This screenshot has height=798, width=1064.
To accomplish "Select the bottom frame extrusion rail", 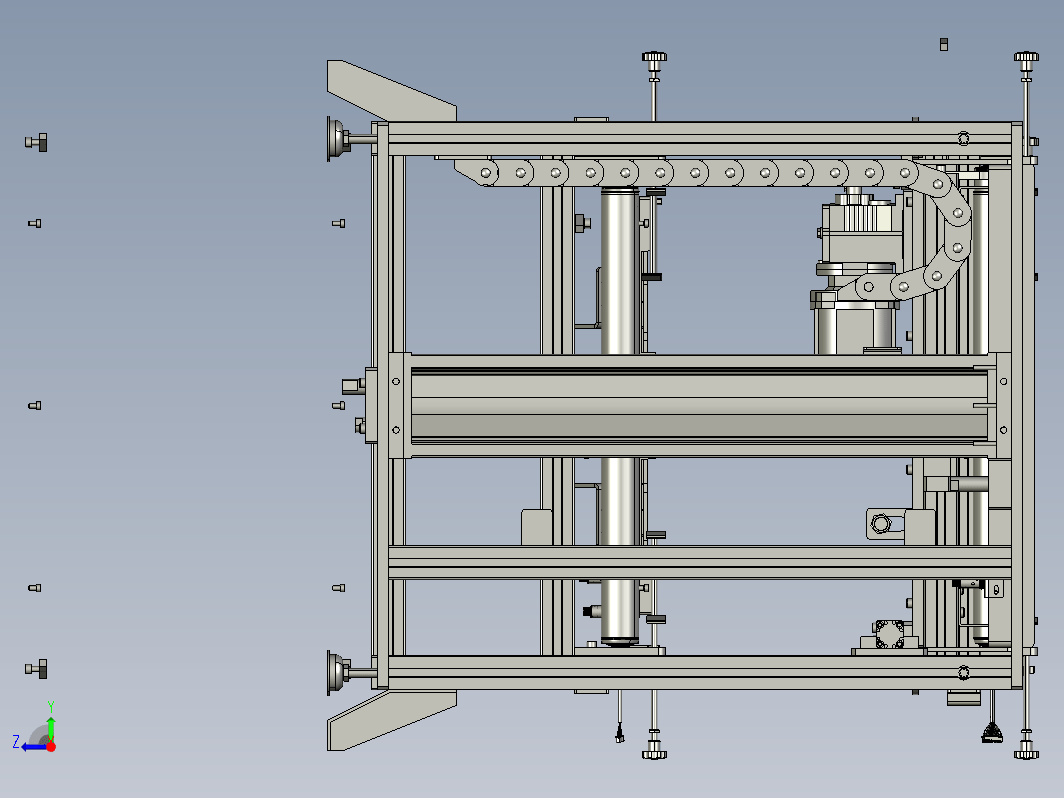I will (699, 672).
